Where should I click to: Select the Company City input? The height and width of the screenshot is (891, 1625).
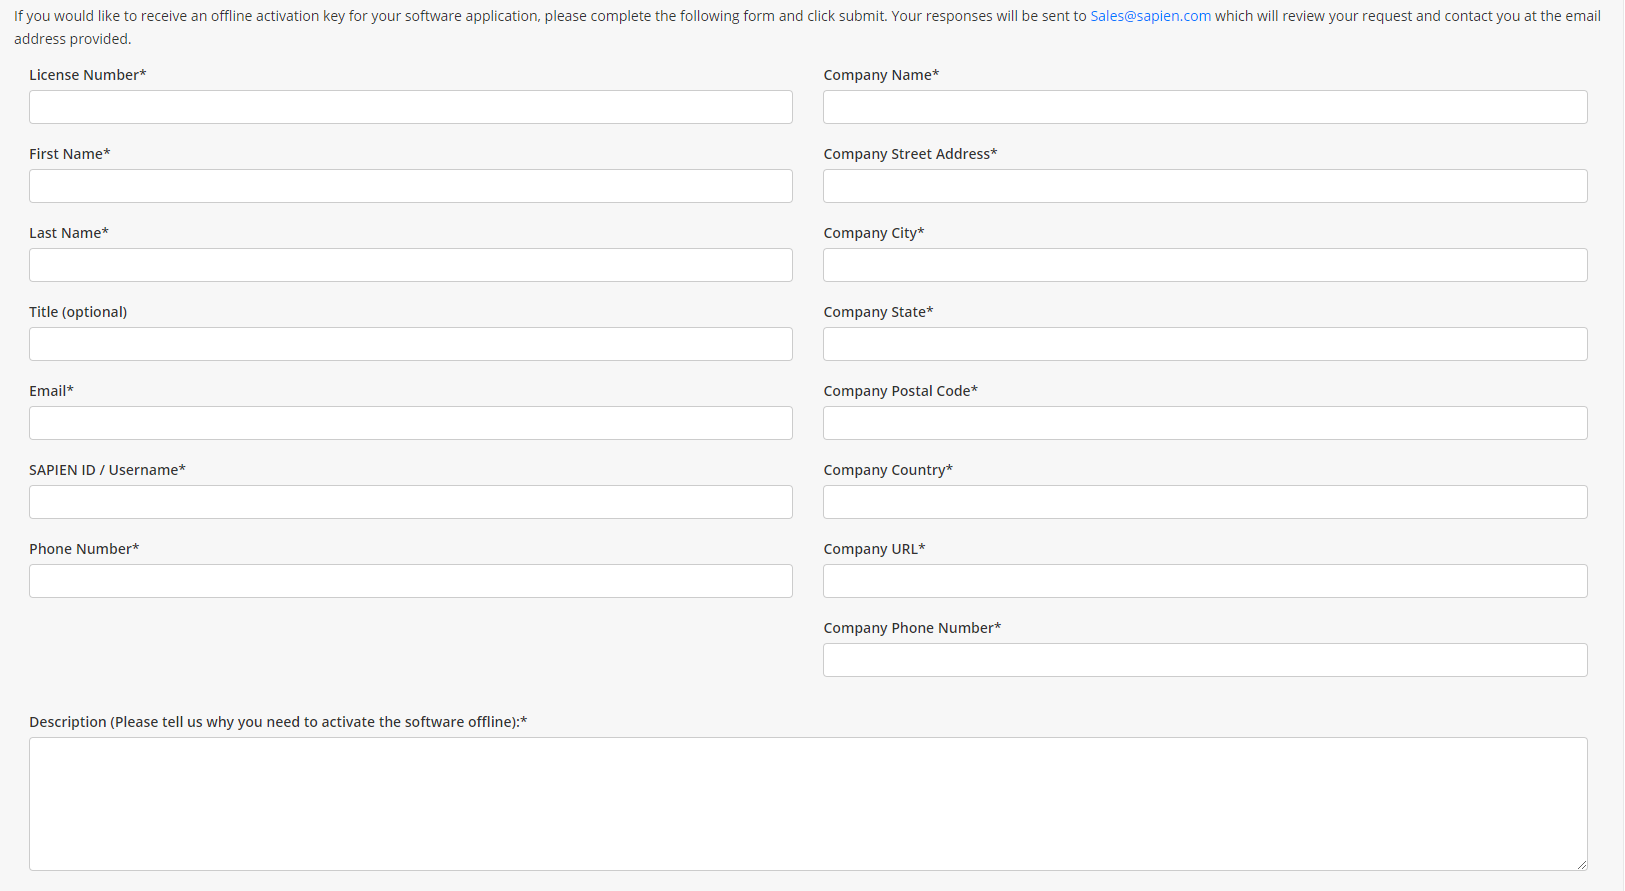[x=1205, y=265]
